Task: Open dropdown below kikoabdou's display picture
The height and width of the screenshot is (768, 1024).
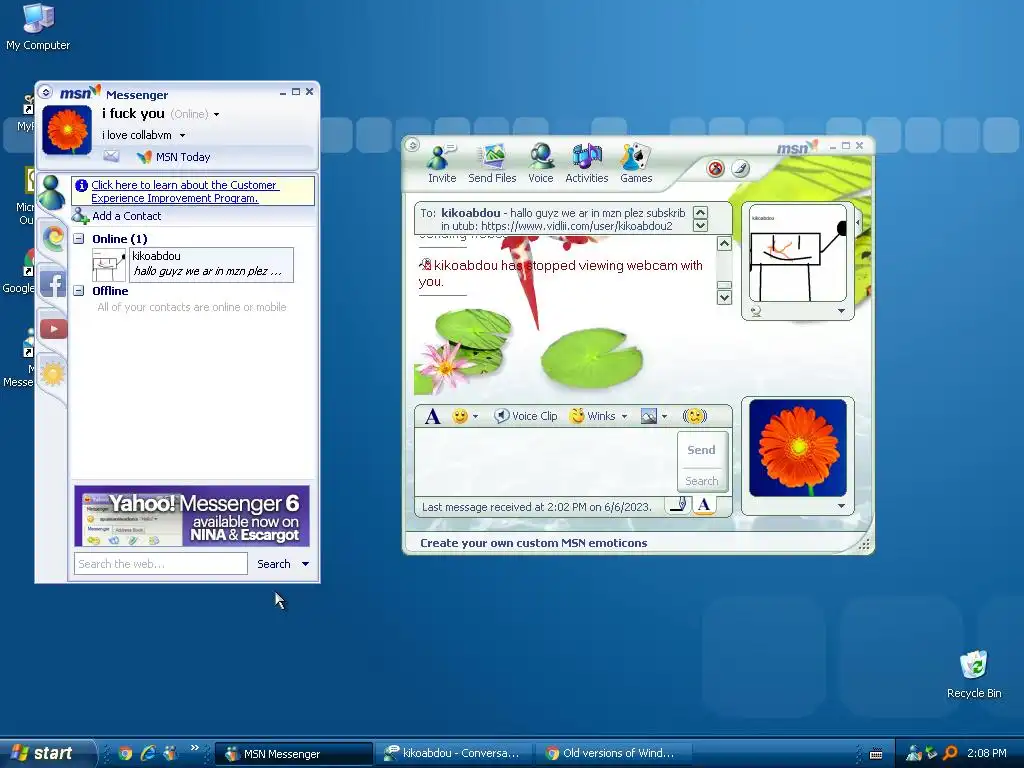Action: click(x=841, y=312)
